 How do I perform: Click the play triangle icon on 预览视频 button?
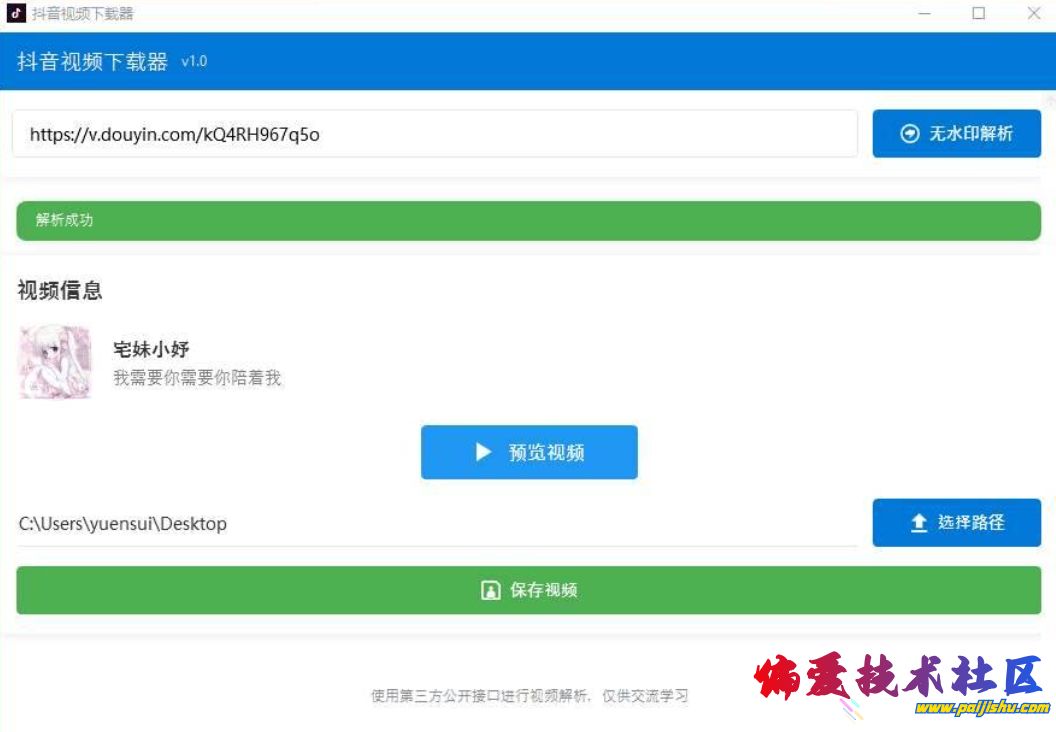click(x=484, y=451)
